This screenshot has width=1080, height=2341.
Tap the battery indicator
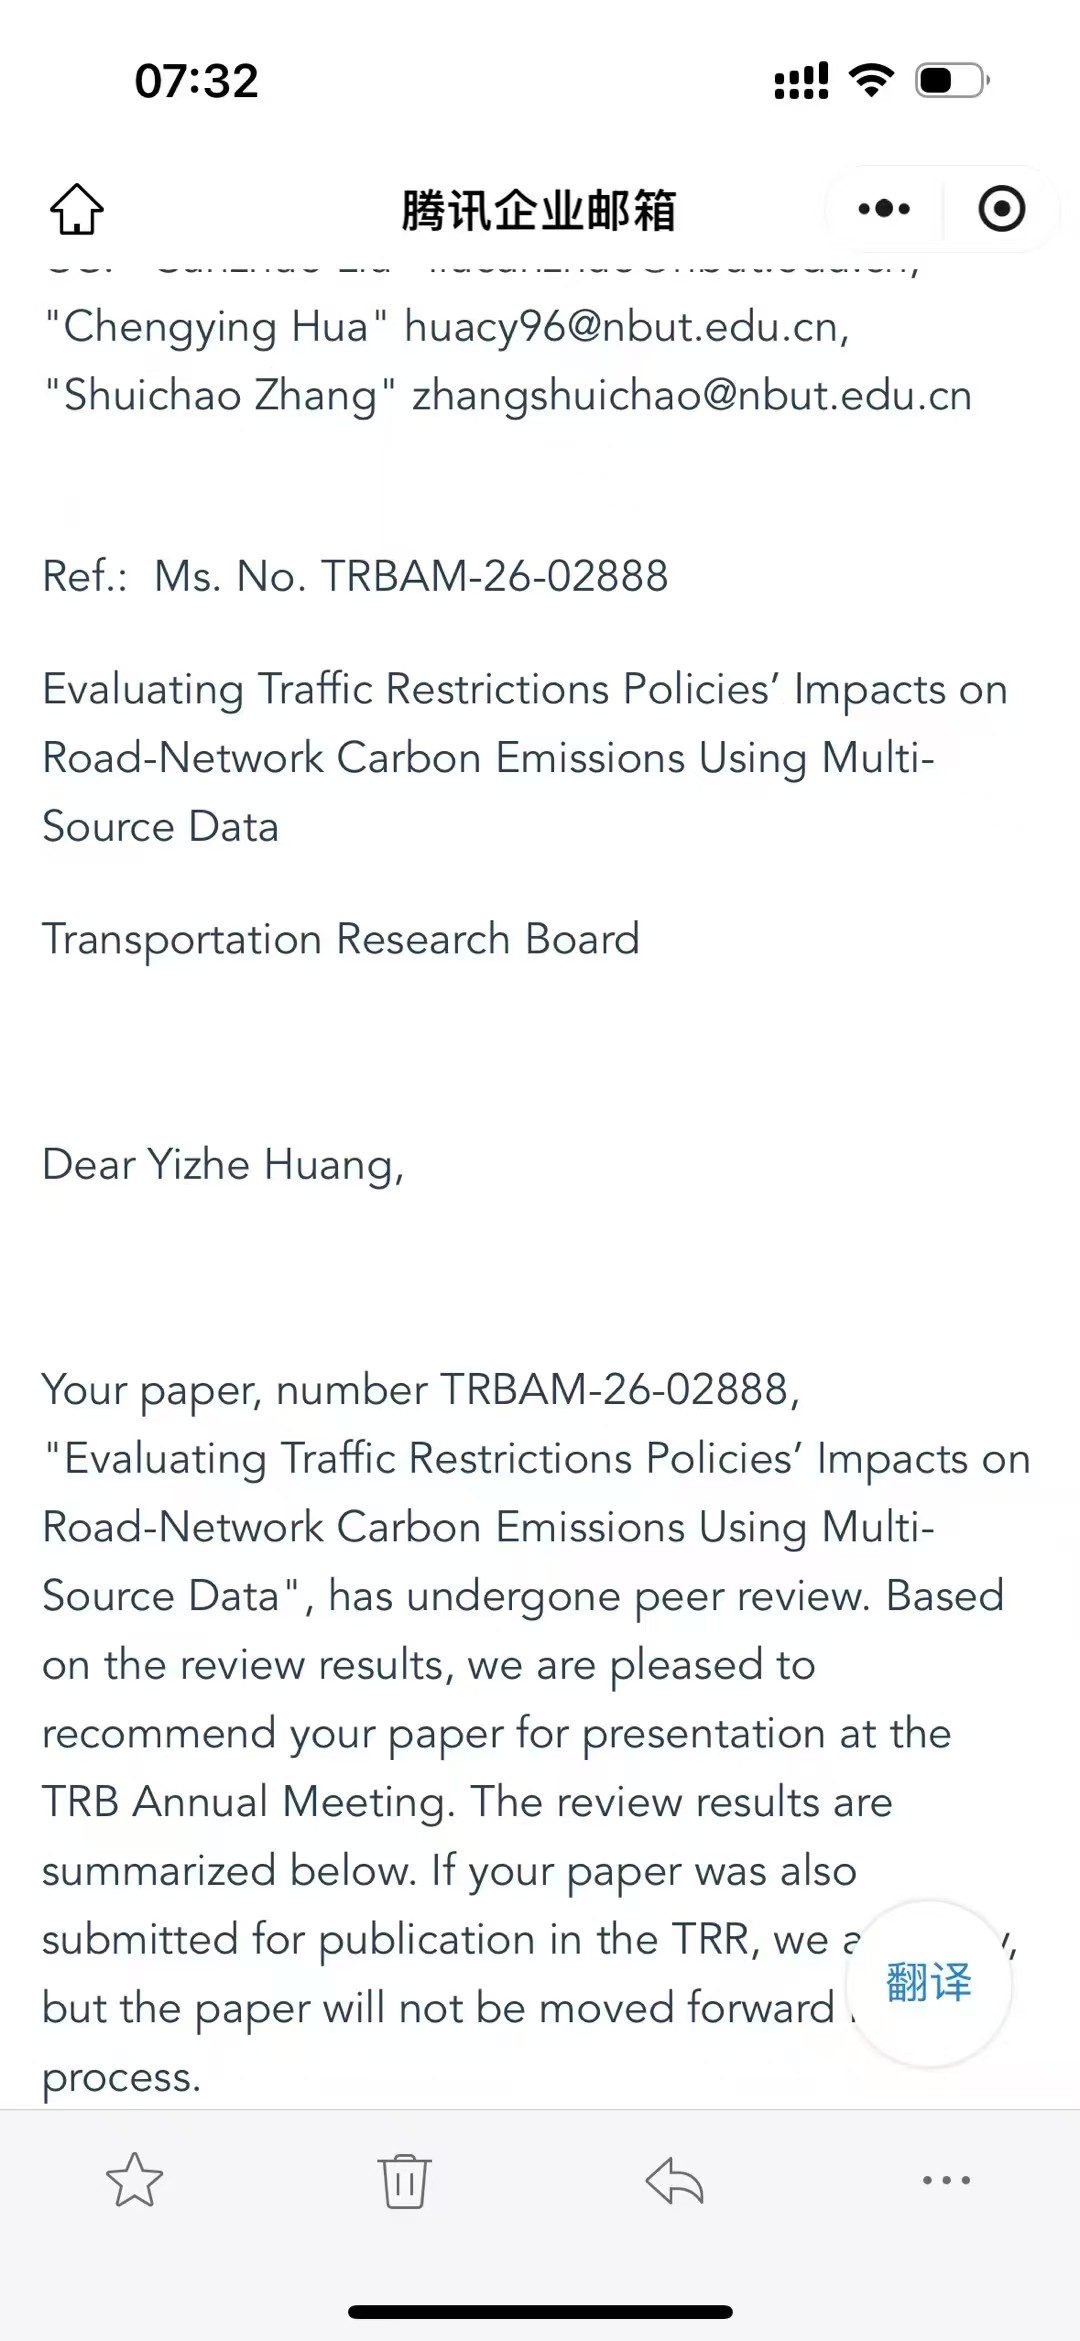pos(952,80)
